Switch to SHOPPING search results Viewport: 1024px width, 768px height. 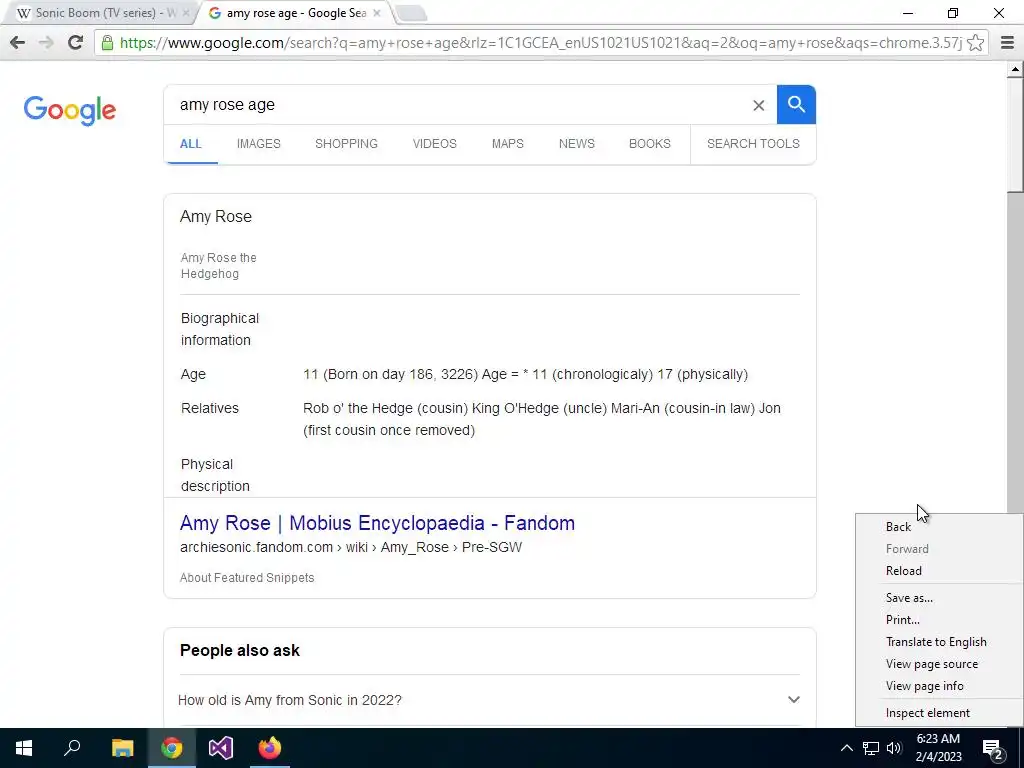[x=346, y=144]
